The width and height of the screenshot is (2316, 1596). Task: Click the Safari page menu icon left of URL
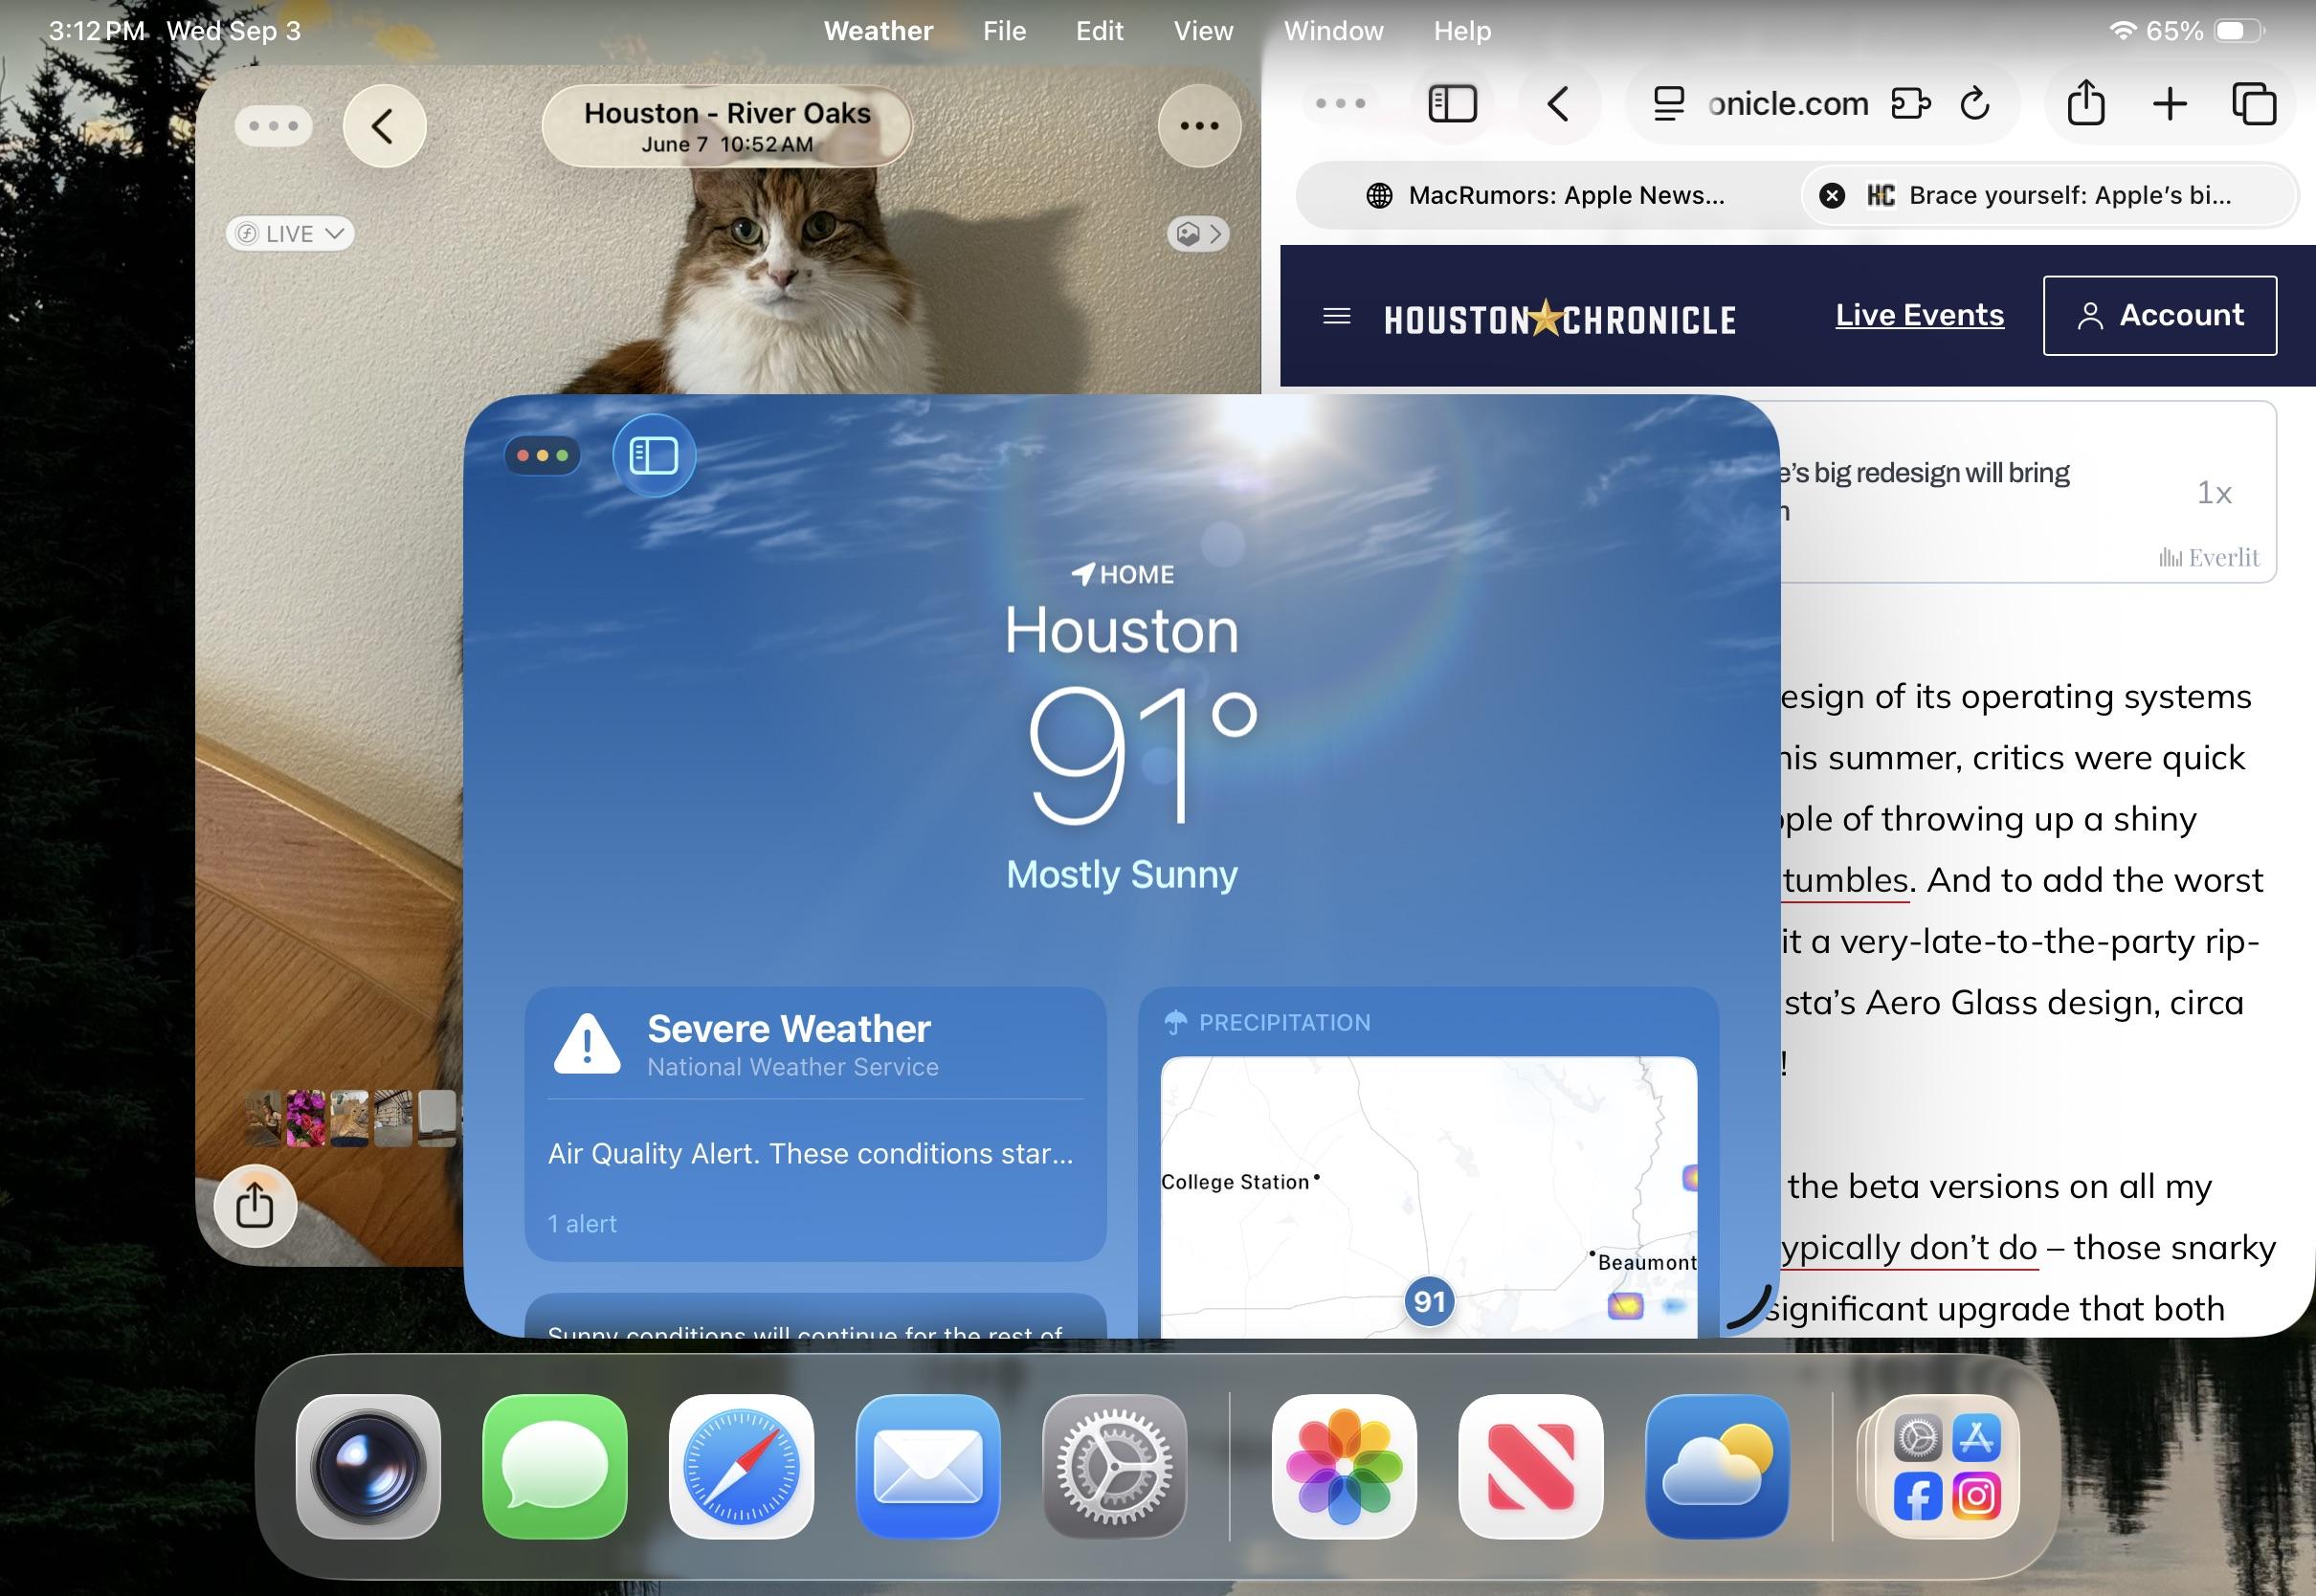pos(1667,103)
